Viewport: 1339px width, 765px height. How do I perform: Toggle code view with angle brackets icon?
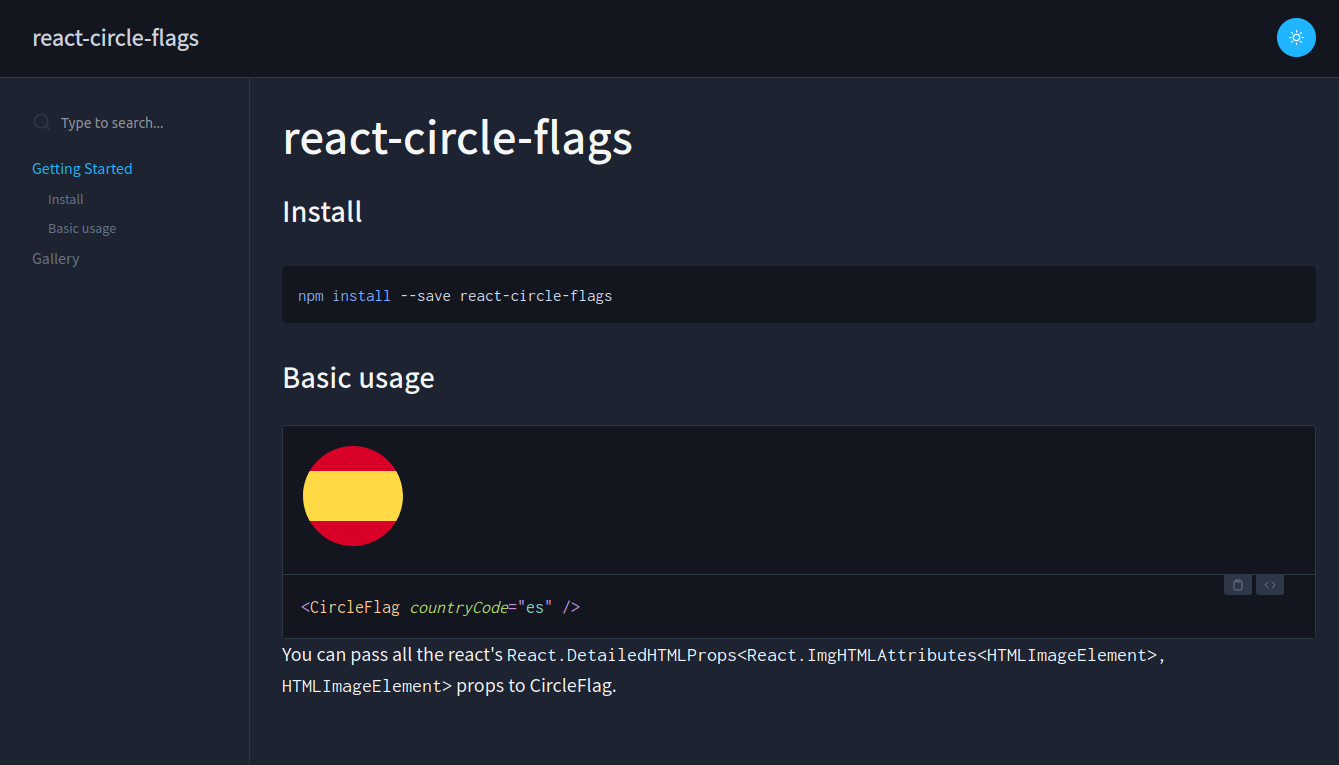tap(1269, 585)
